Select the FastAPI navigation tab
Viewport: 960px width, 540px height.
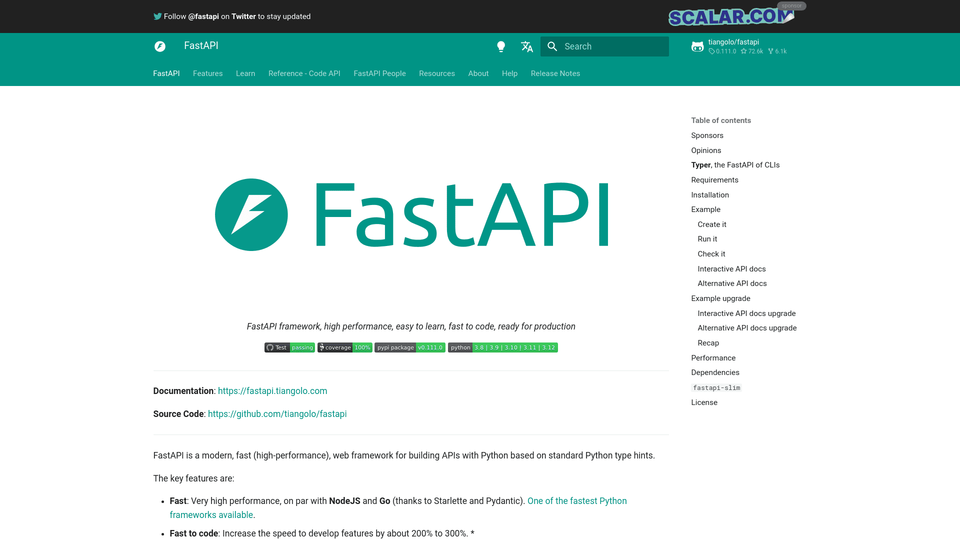click(x=167, y=73)
